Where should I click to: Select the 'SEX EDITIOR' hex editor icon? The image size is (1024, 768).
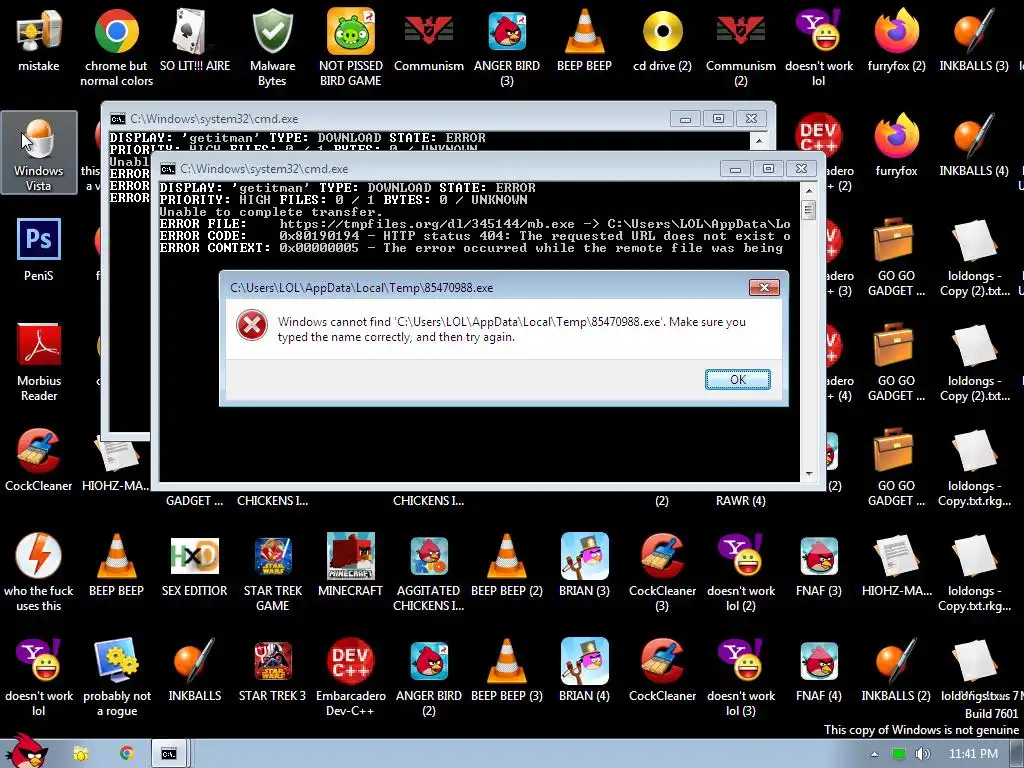[x=195, y=566]
